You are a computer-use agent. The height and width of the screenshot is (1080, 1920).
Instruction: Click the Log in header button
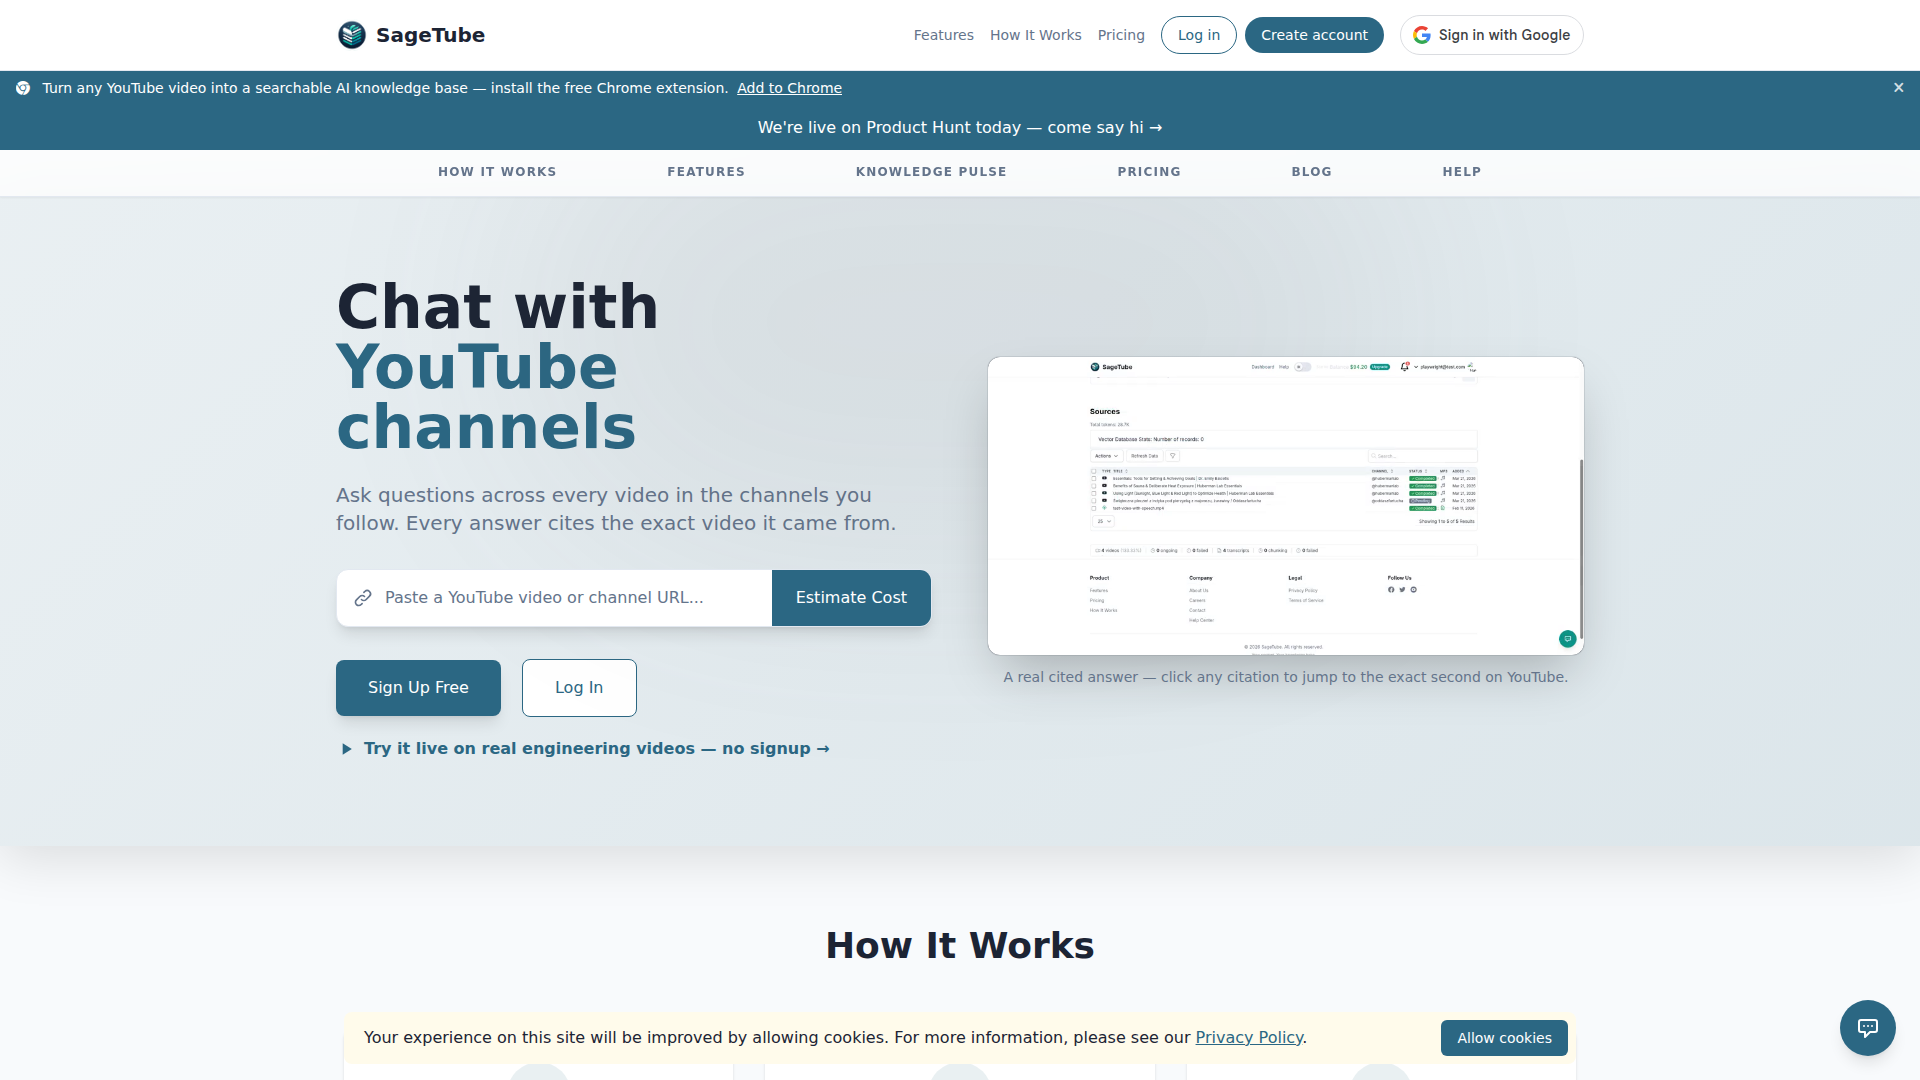pos(1198,35)
